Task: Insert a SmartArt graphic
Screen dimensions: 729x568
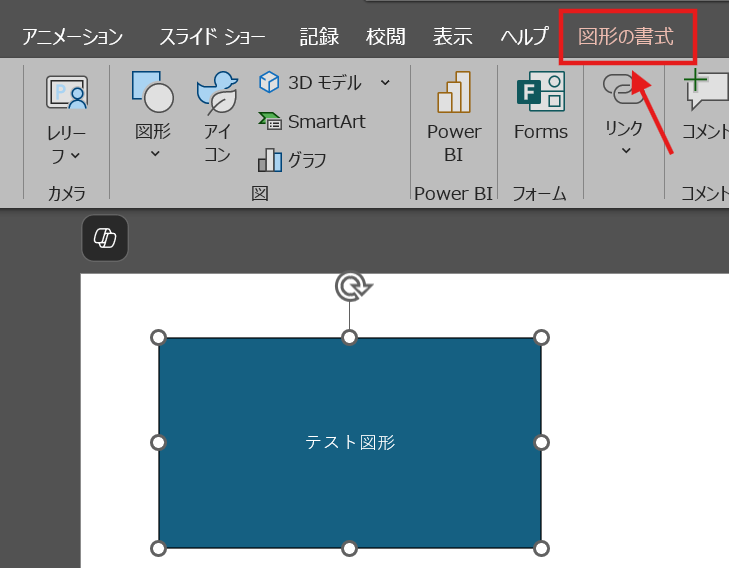Action: point(311,121)
